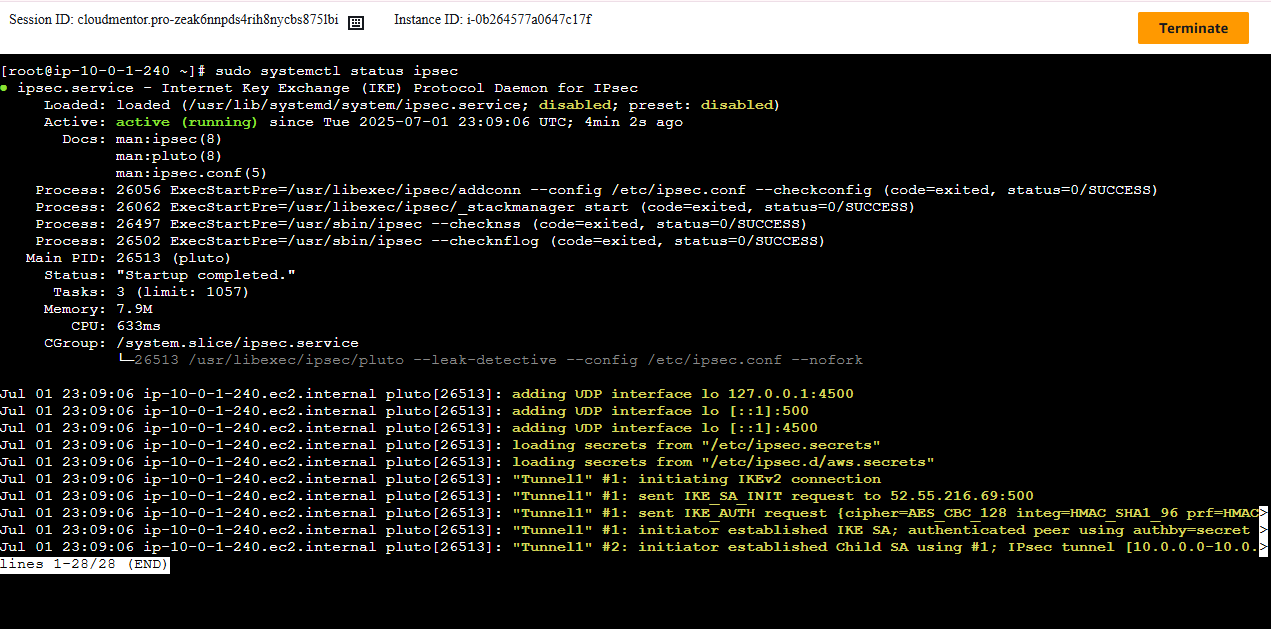Click the truncation arrow on Child SA line
Image resolution: width=1271 pixels, height=629 pixels.
point(1264,547)
